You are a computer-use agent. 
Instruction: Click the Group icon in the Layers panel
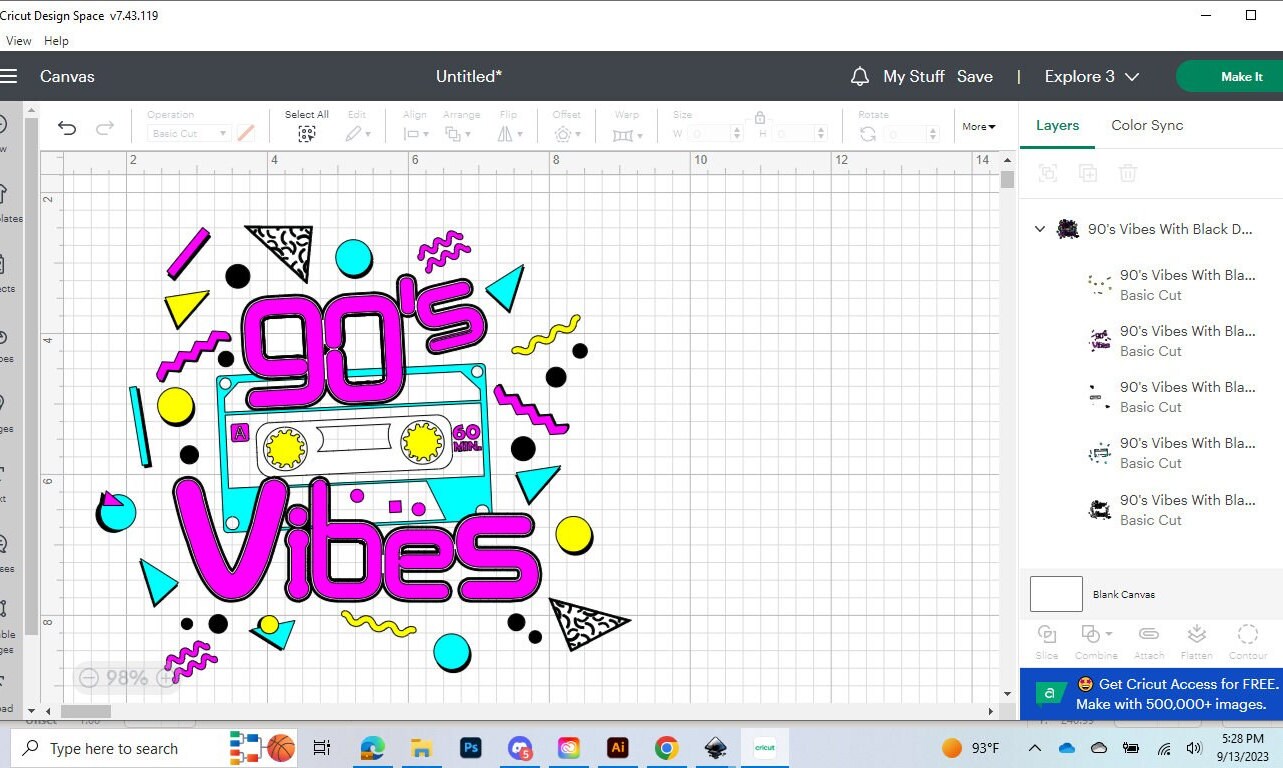point(1047,173)
